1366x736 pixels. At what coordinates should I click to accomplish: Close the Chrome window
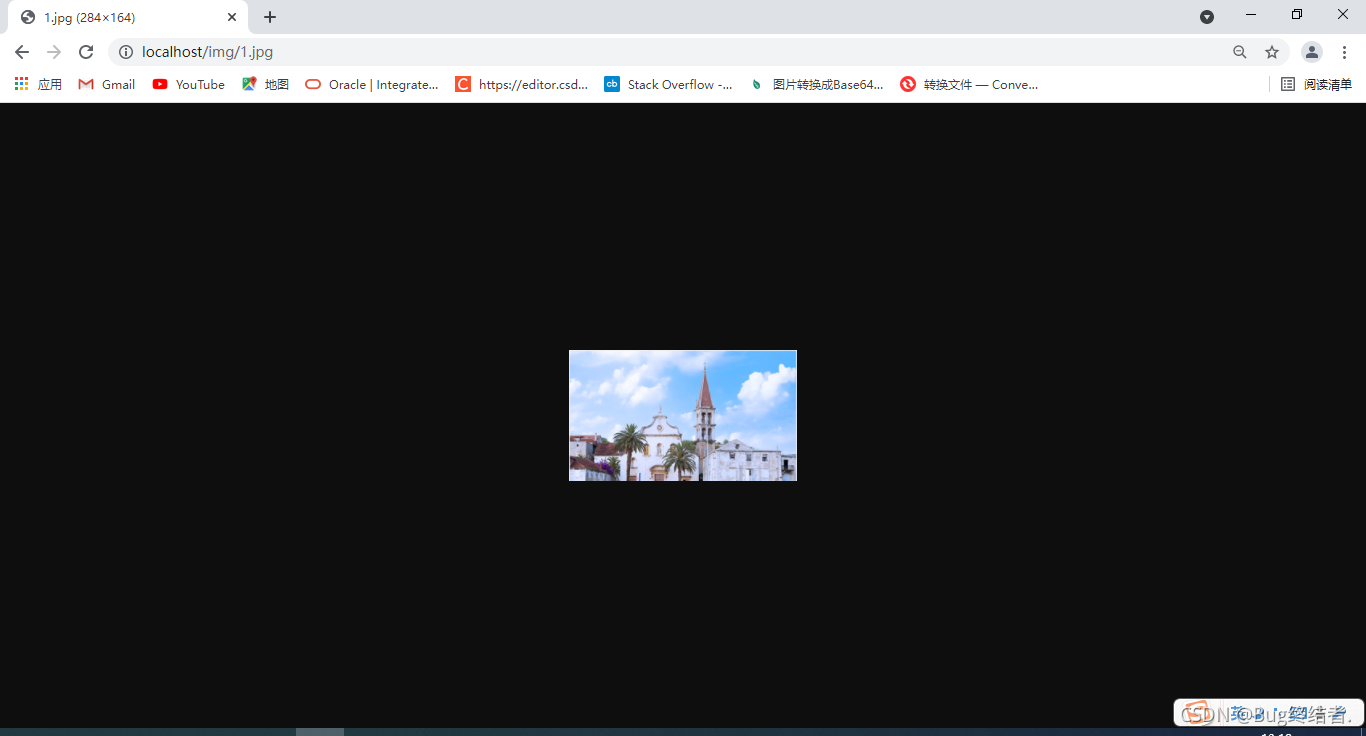pos(1343,15)
